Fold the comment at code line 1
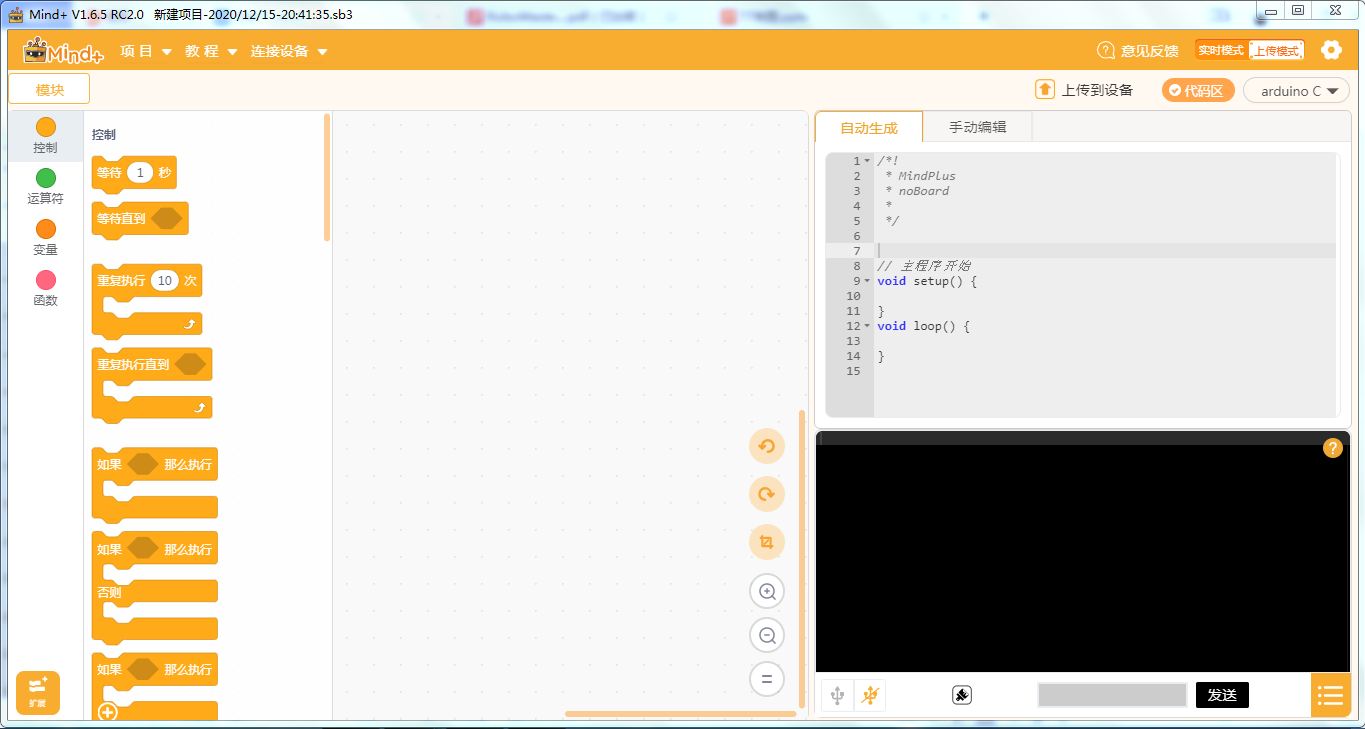 [x=867, y=161]
